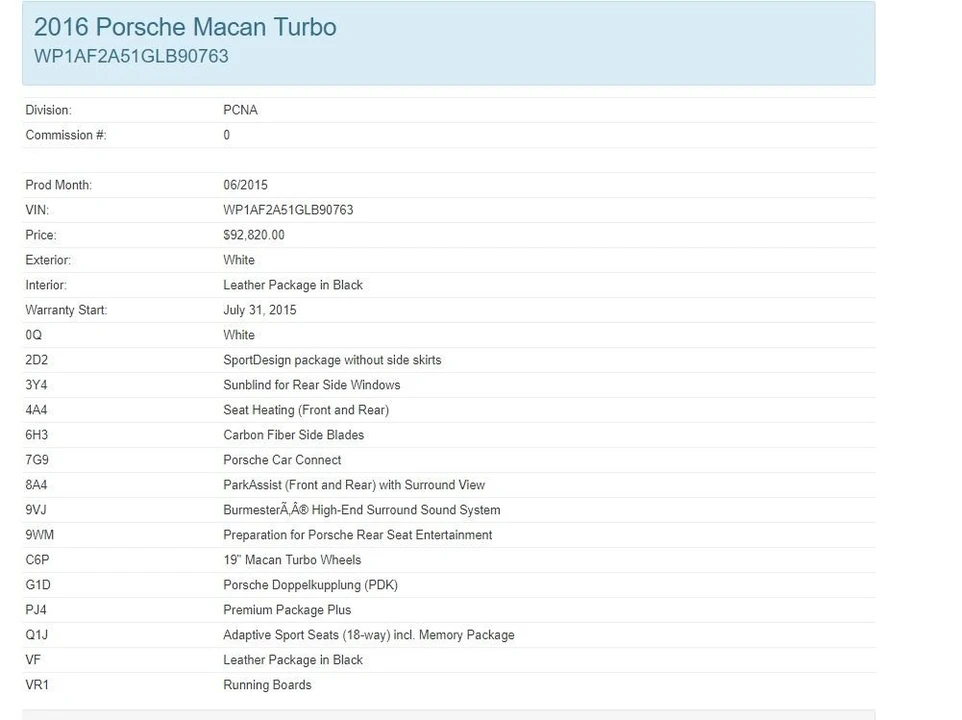Image resolution: width=962 pixels, height=720 pixels.
Task: Click the 2016 Porsche Macan Turbo heading
Action: tap(185, 28)
